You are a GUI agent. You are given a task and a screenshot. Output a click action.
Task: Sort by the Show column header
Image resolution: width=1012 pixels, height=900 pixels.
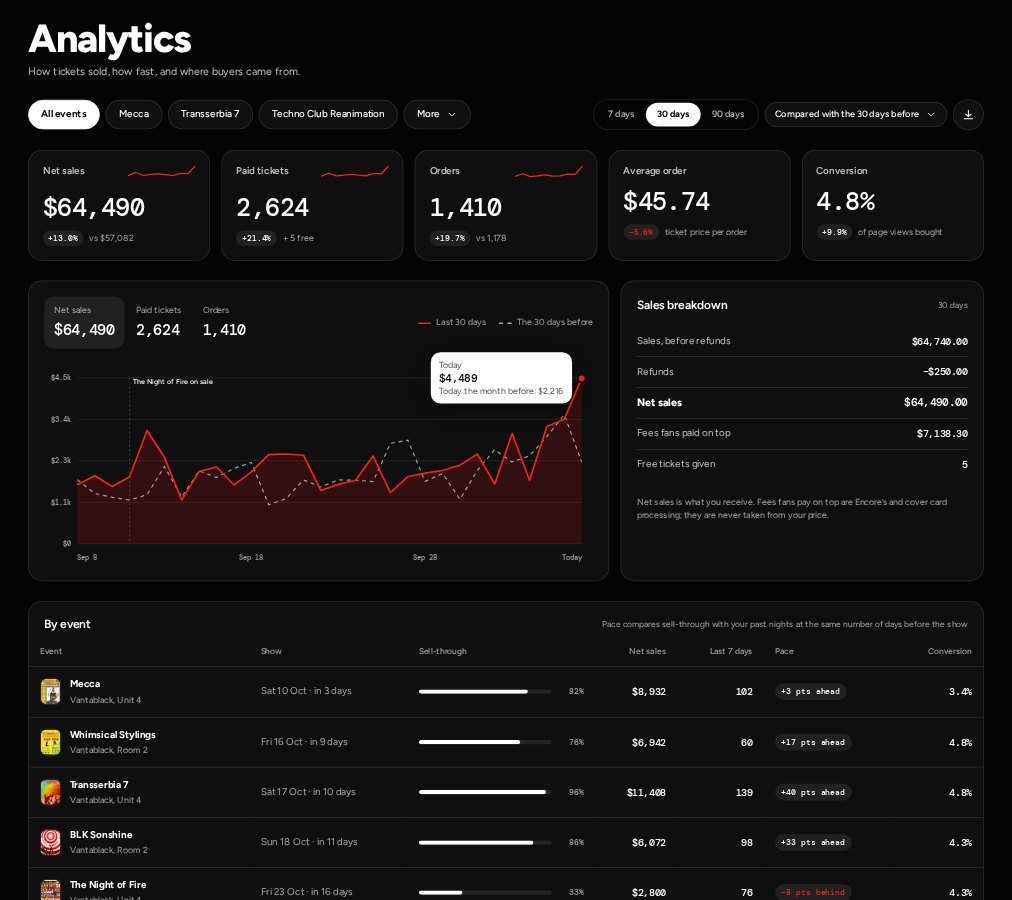click(271, 651)
